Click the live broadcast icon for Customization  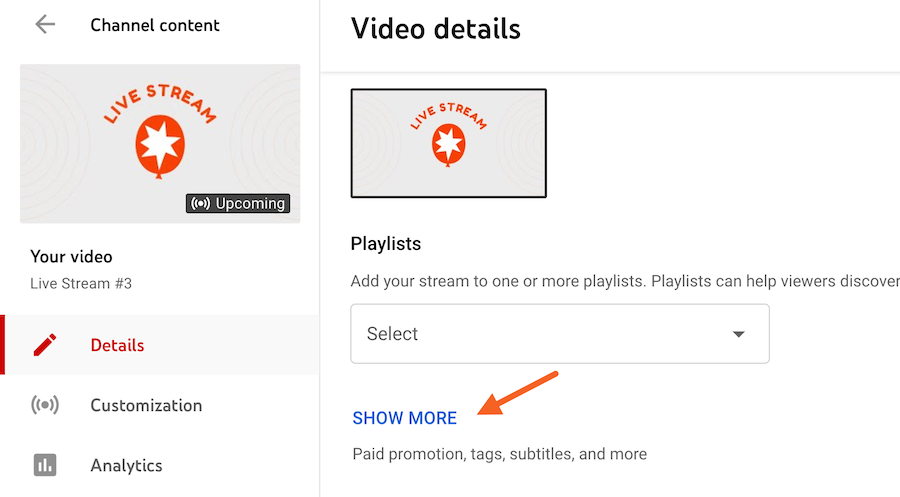click(x=45, y=405)
